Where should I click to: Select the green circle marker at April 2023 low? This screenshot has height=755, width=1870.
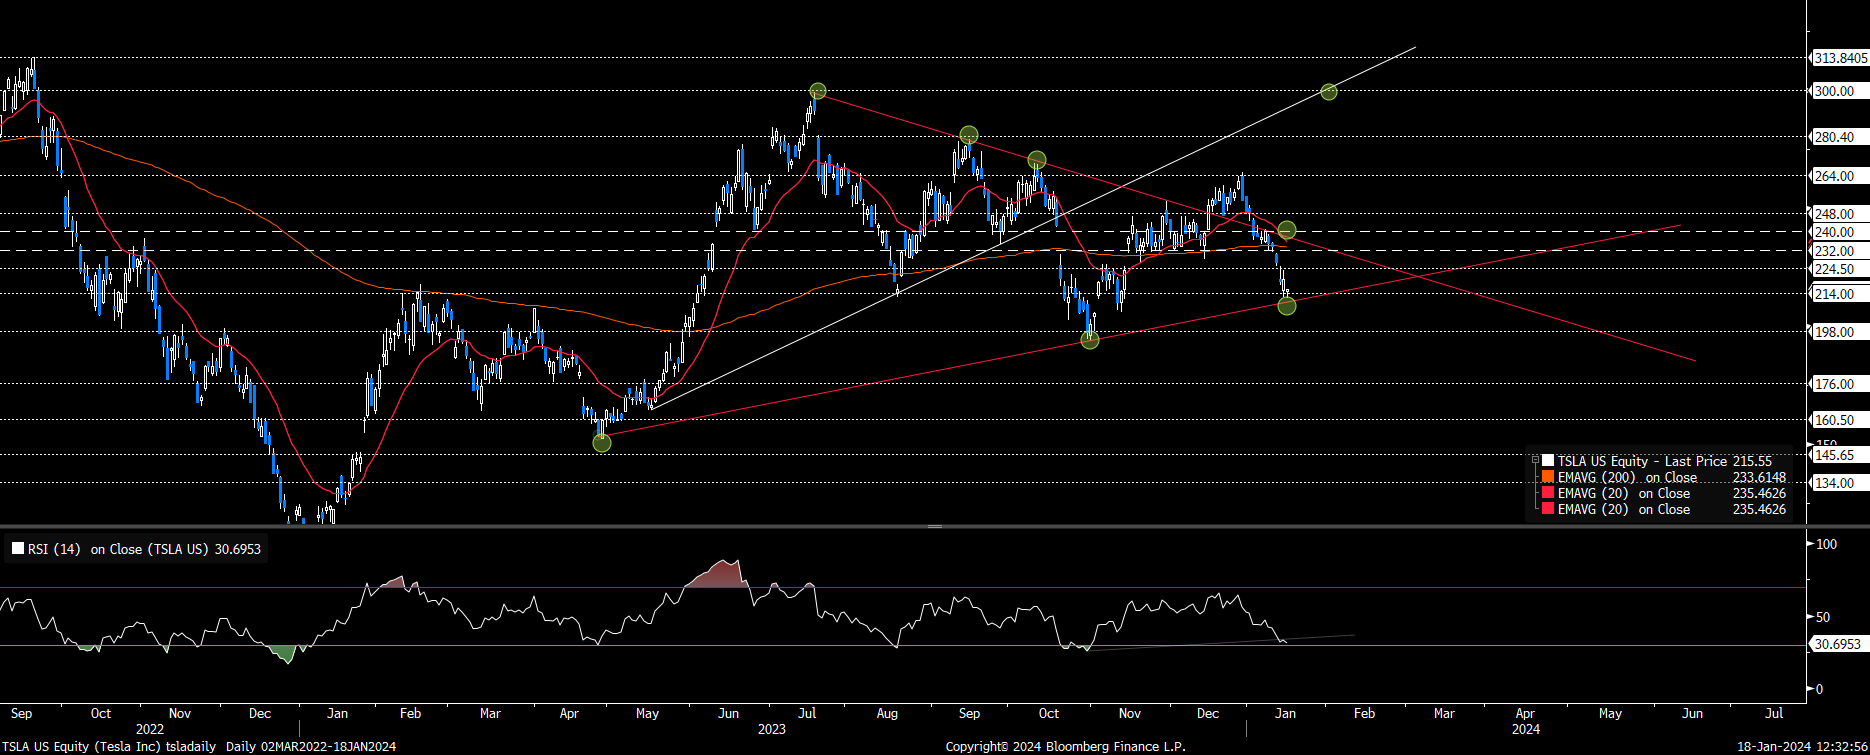[602, 443]
